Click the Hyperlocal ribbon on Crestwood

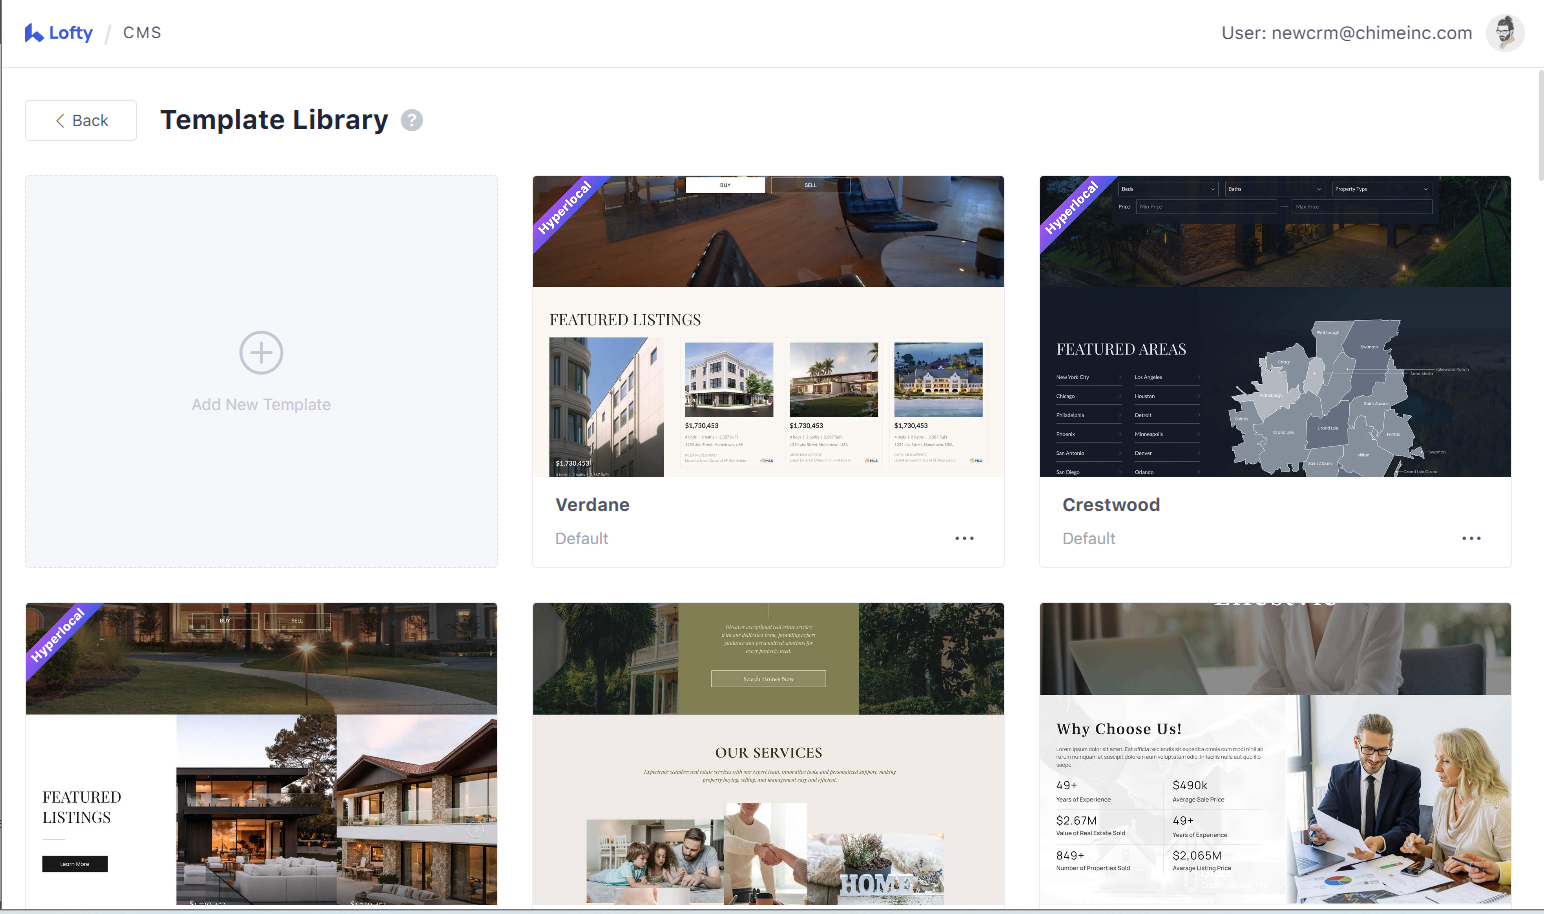[x=1072, y=208]
